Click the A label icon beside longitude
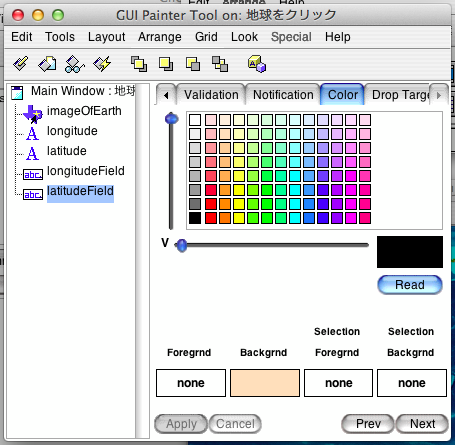 tap(32, 133)
